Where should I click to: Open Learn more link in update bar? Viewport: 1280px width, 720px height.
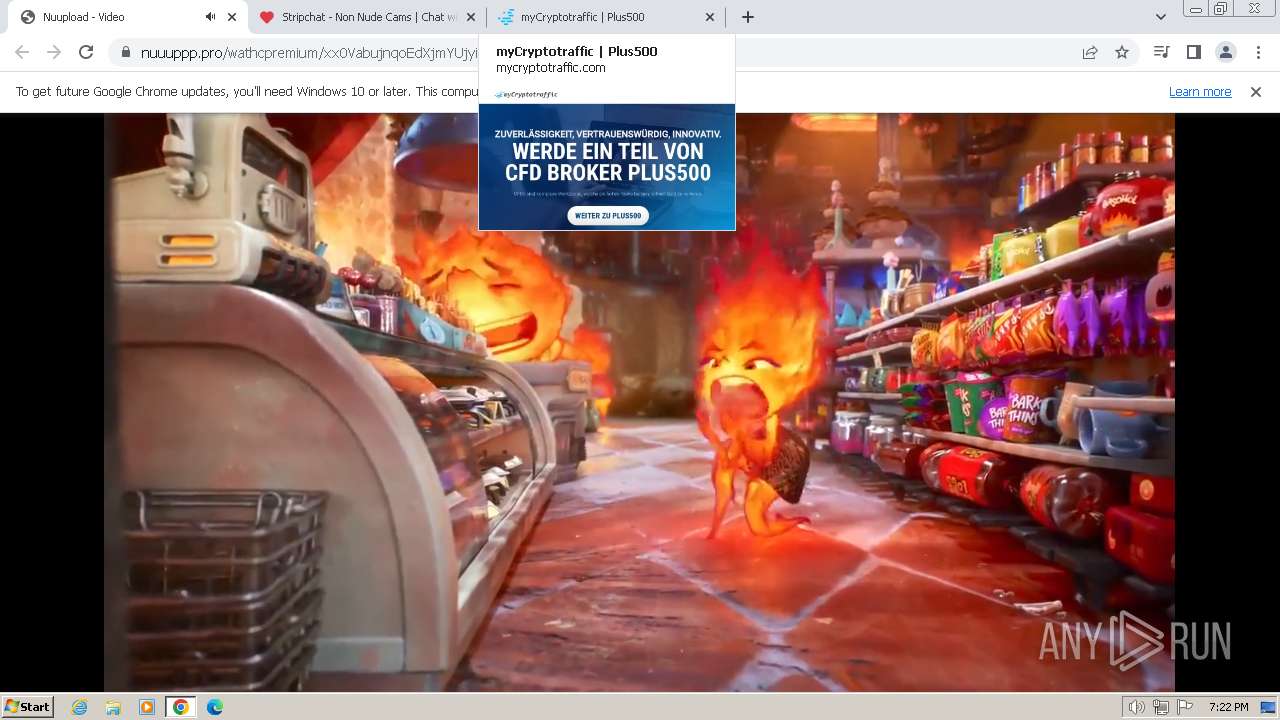point(1200,92)
